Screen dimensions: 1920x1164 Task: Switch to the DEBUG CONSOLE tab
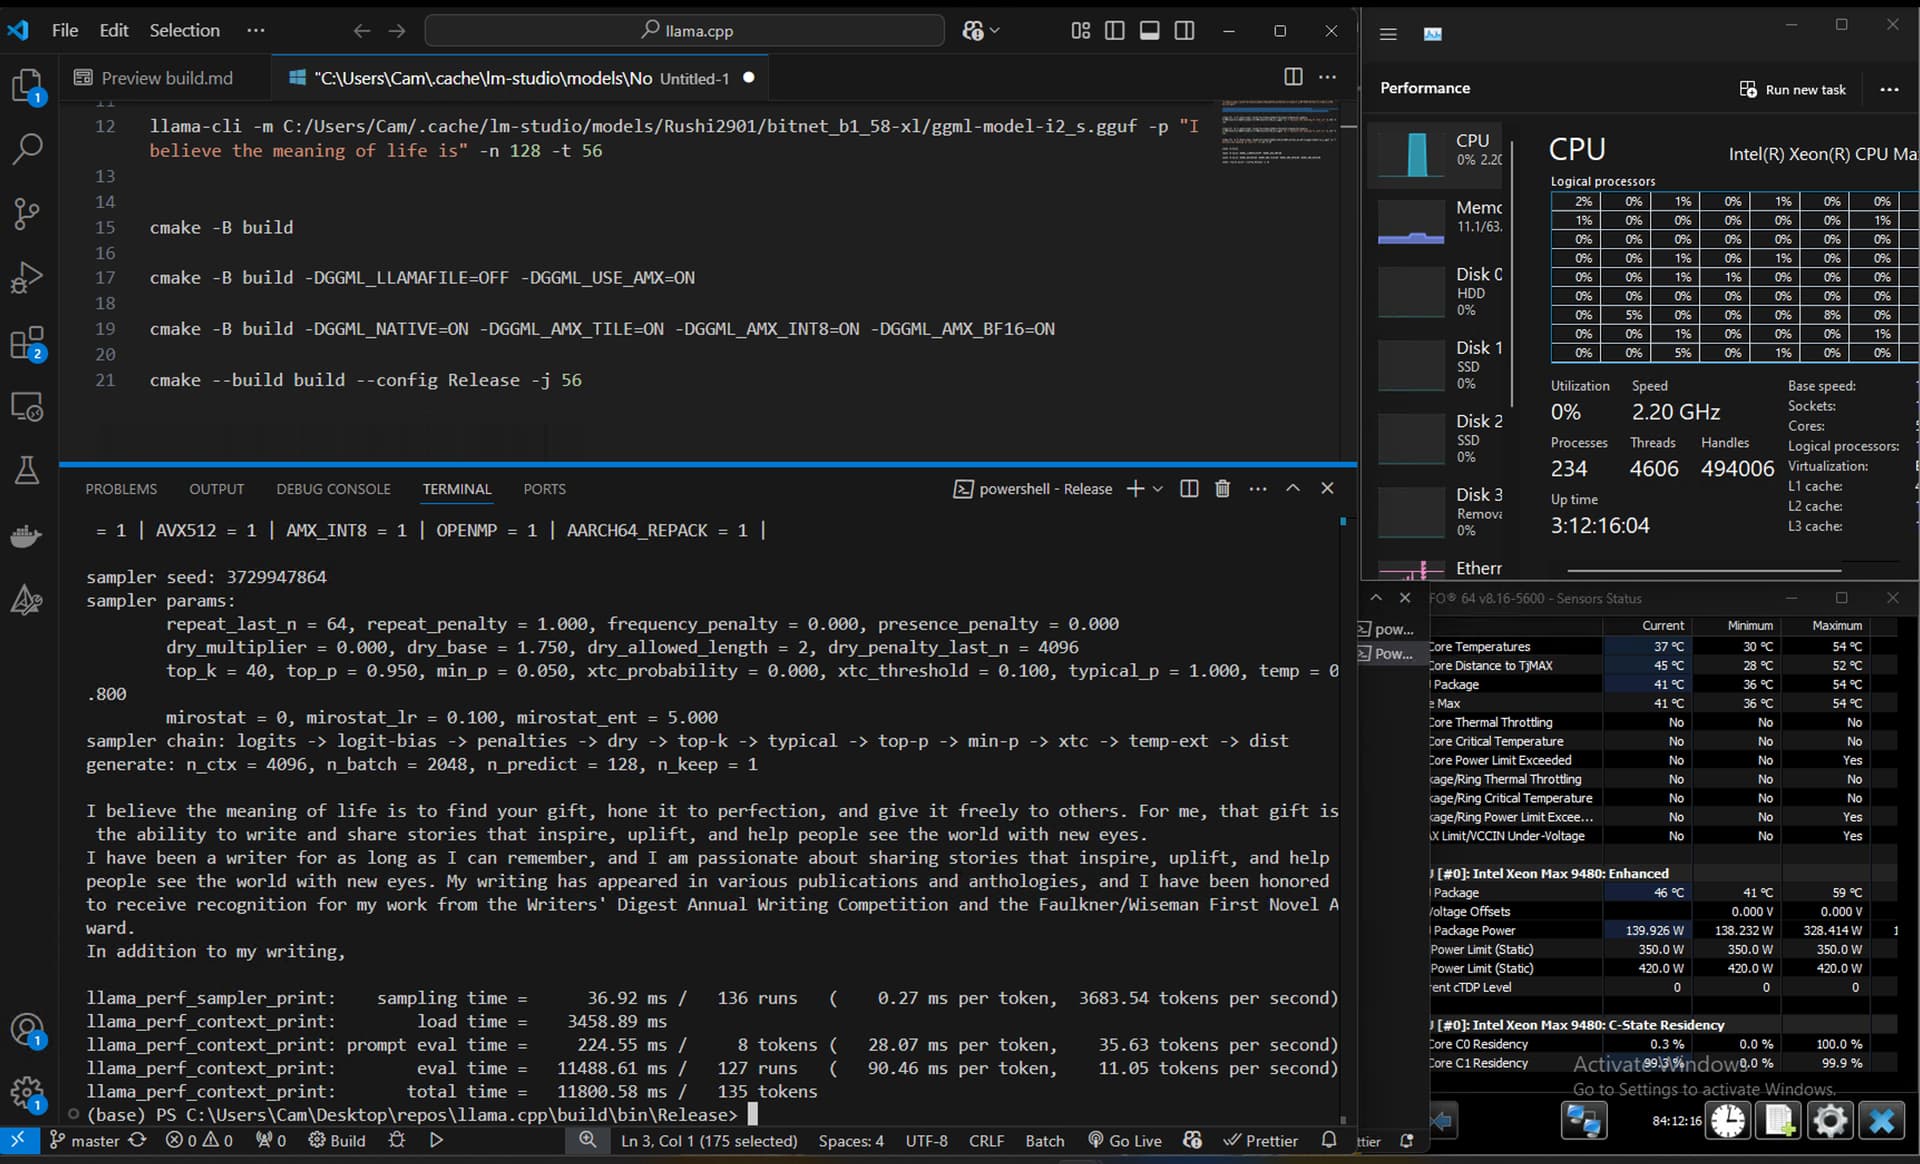click(x=333, y=489)
